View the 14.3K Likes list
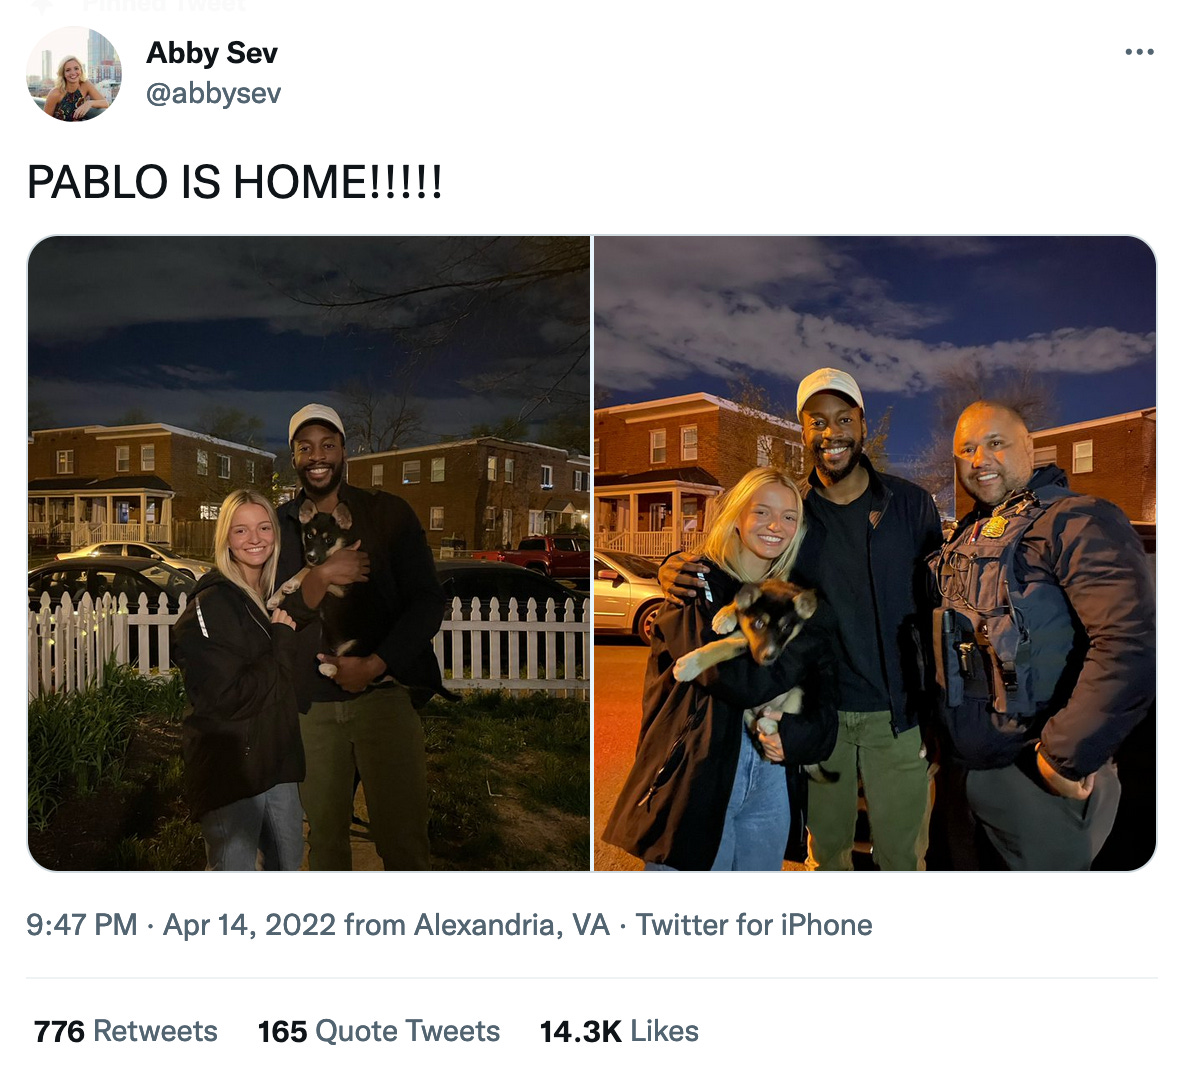 (x=619, y=1031)
